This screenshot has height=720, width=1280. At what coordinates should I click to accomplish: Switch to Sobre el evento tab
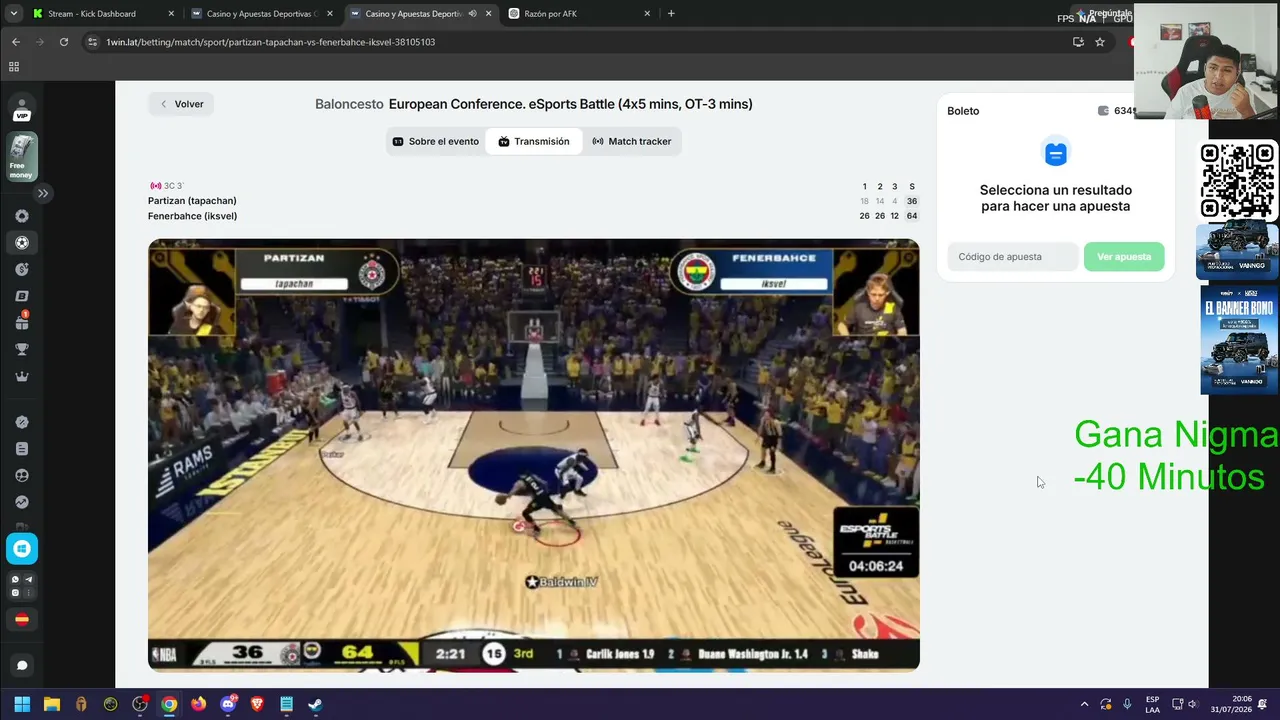click(436, 142)
